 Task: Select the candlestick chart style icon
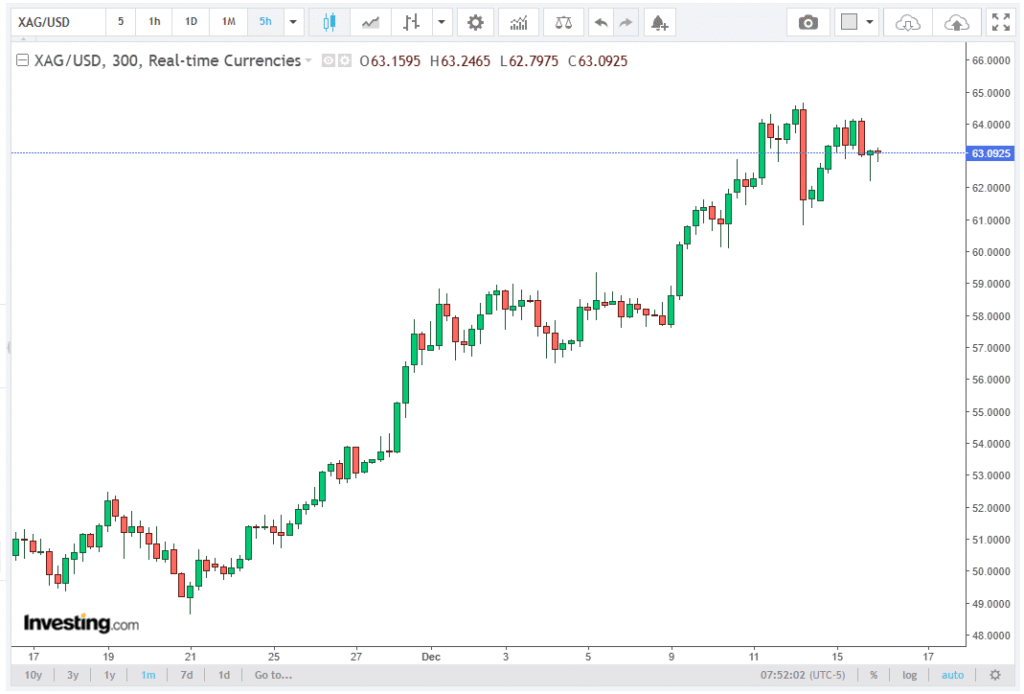coord(330,22)
